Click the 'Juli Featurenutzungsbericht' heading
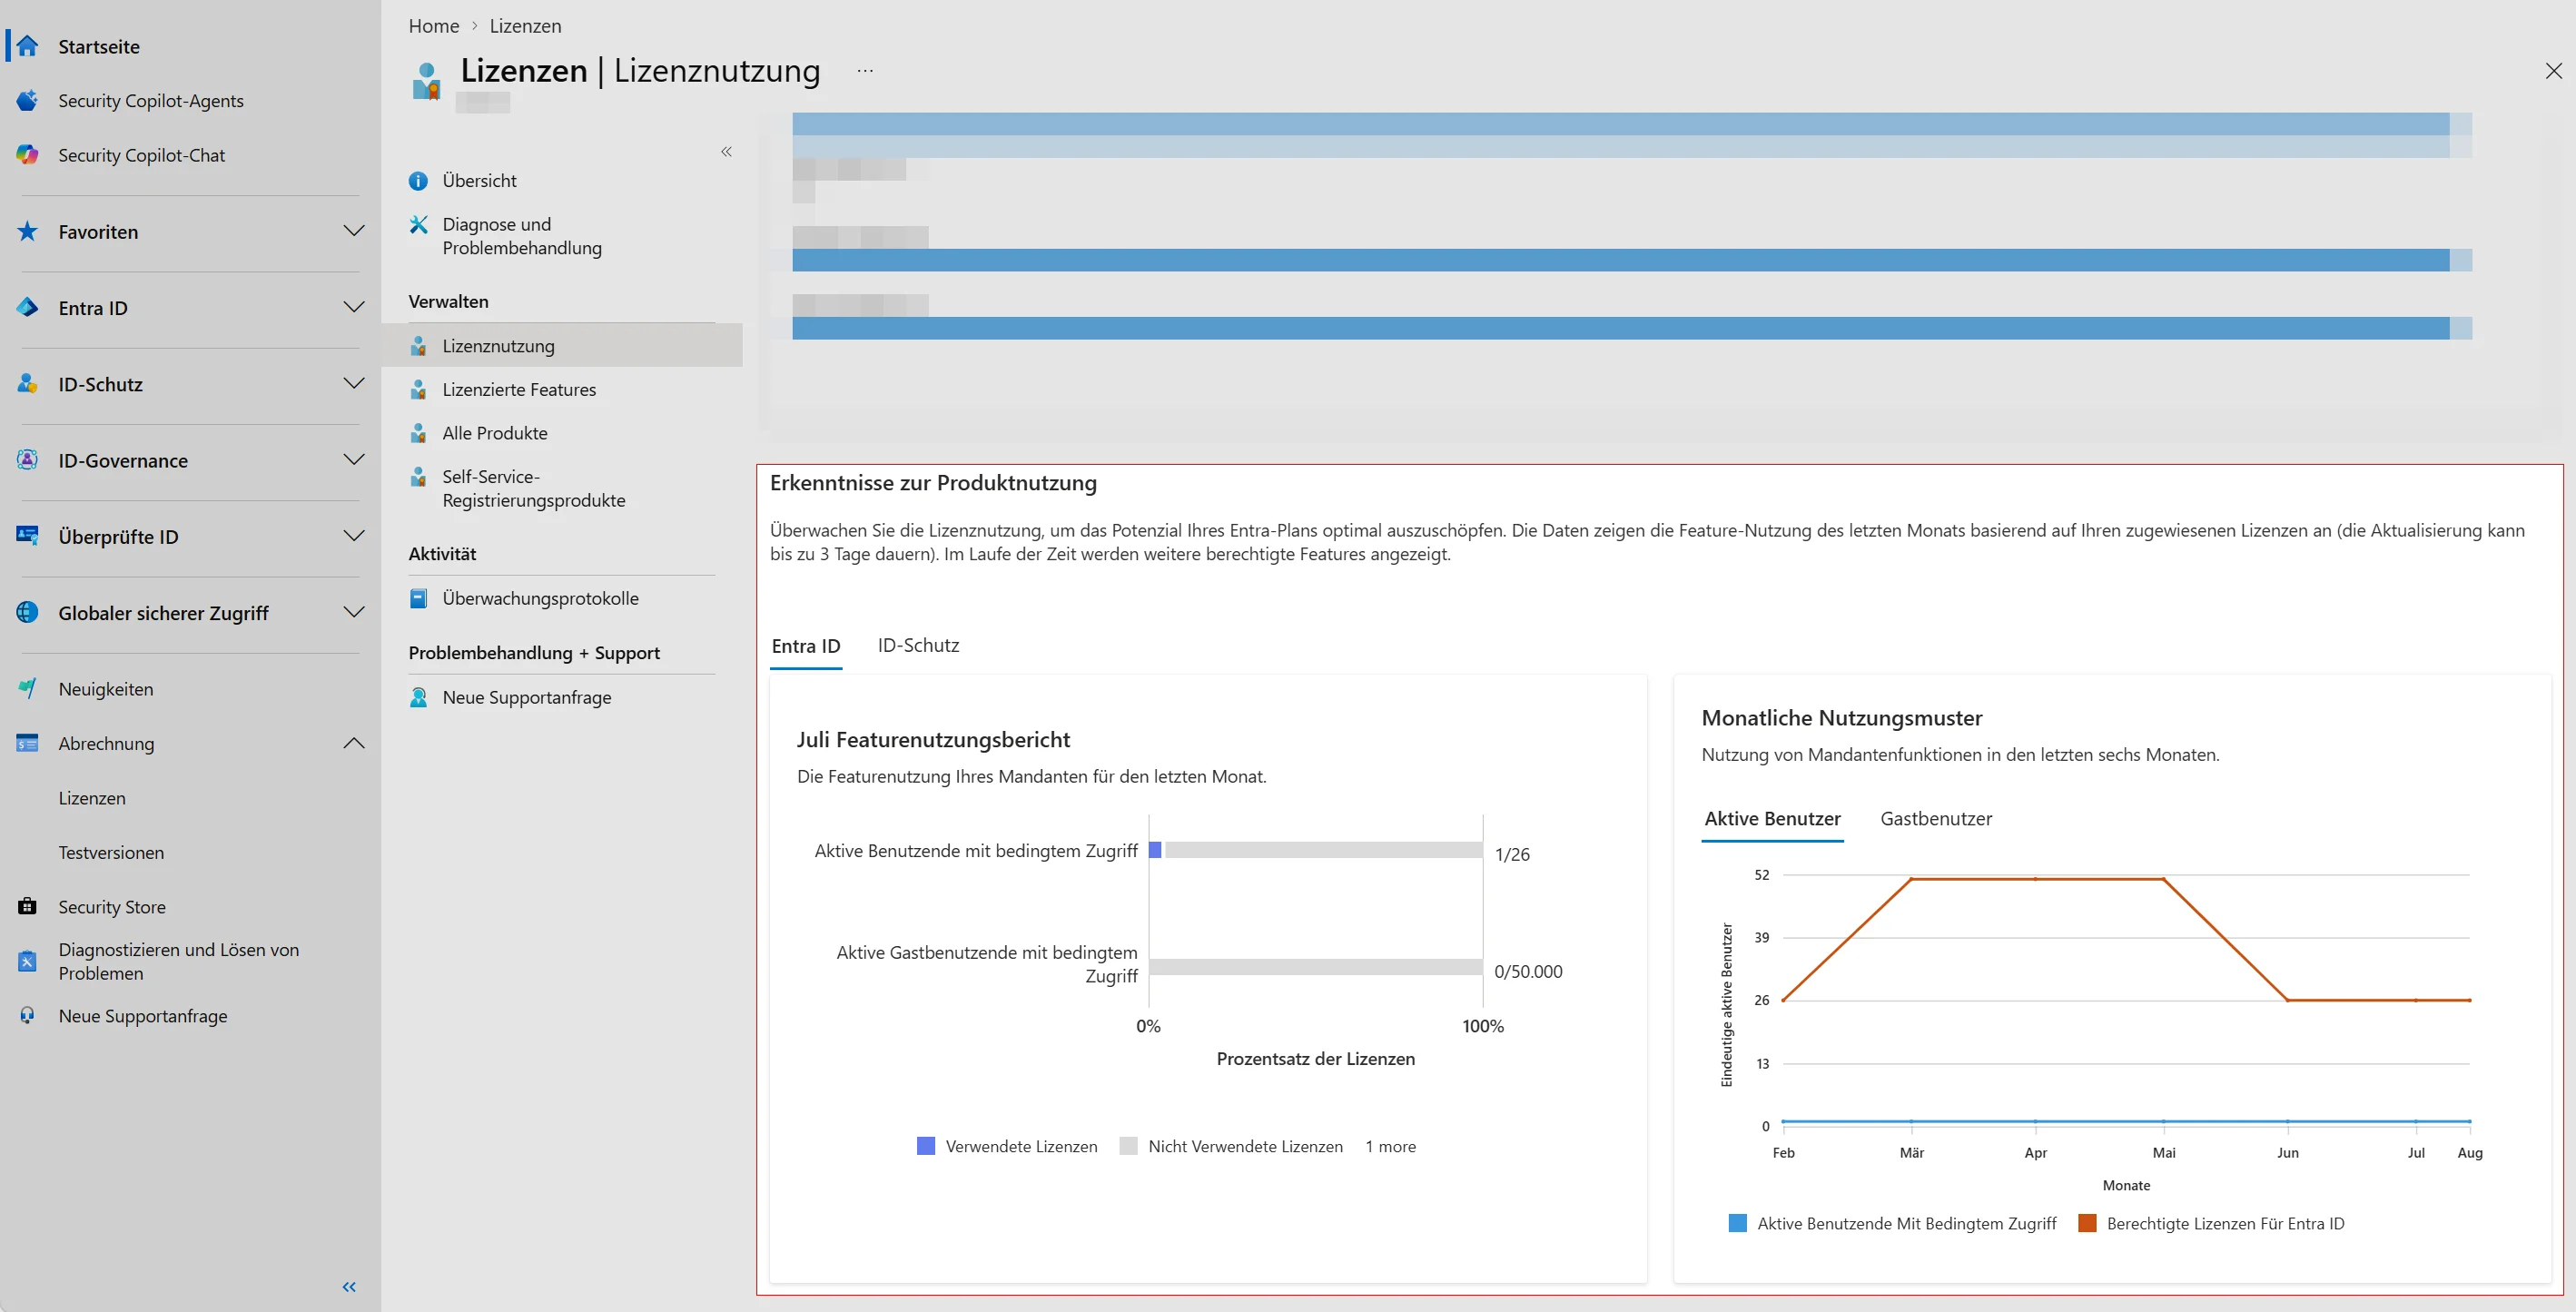The height and width of the screenshot is (1312, 2576). coord(933,740)
